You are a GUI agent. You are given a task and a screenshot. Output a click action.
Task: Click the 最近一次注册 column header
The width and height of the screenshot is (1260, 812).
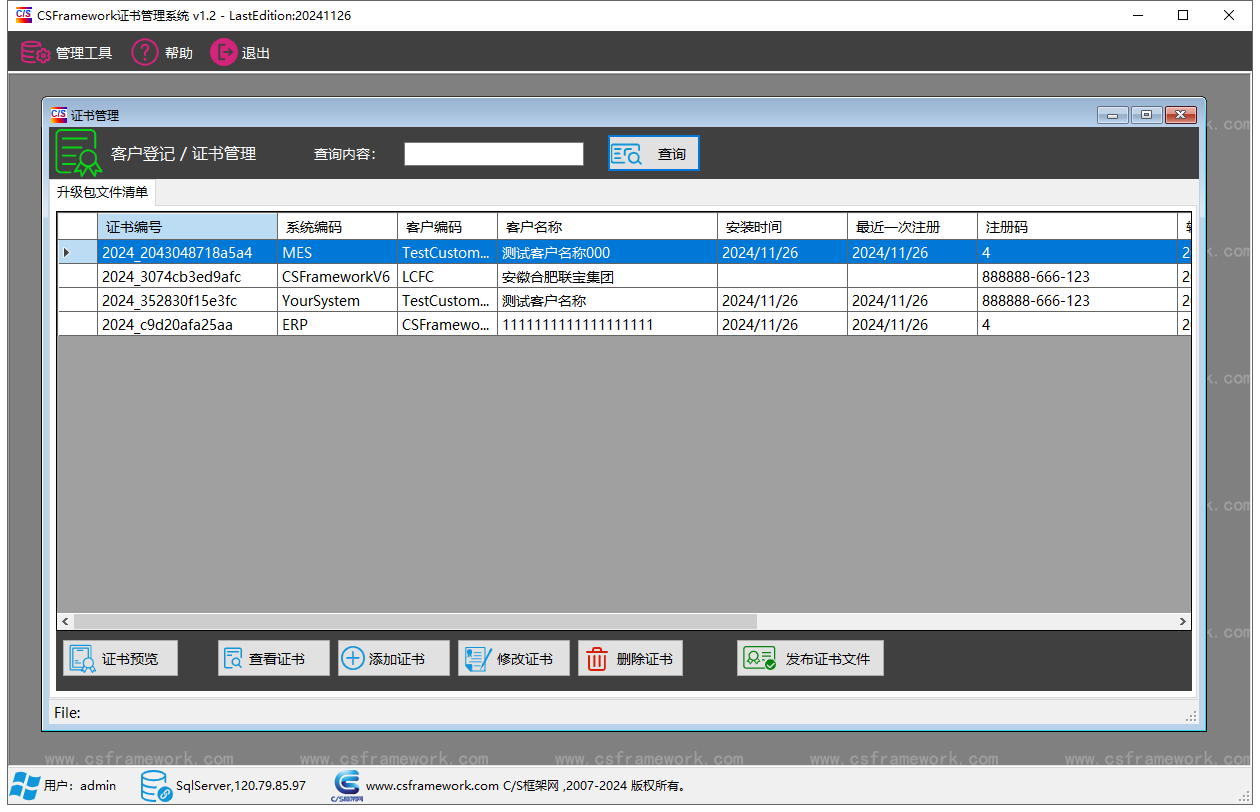pos(912,227)
